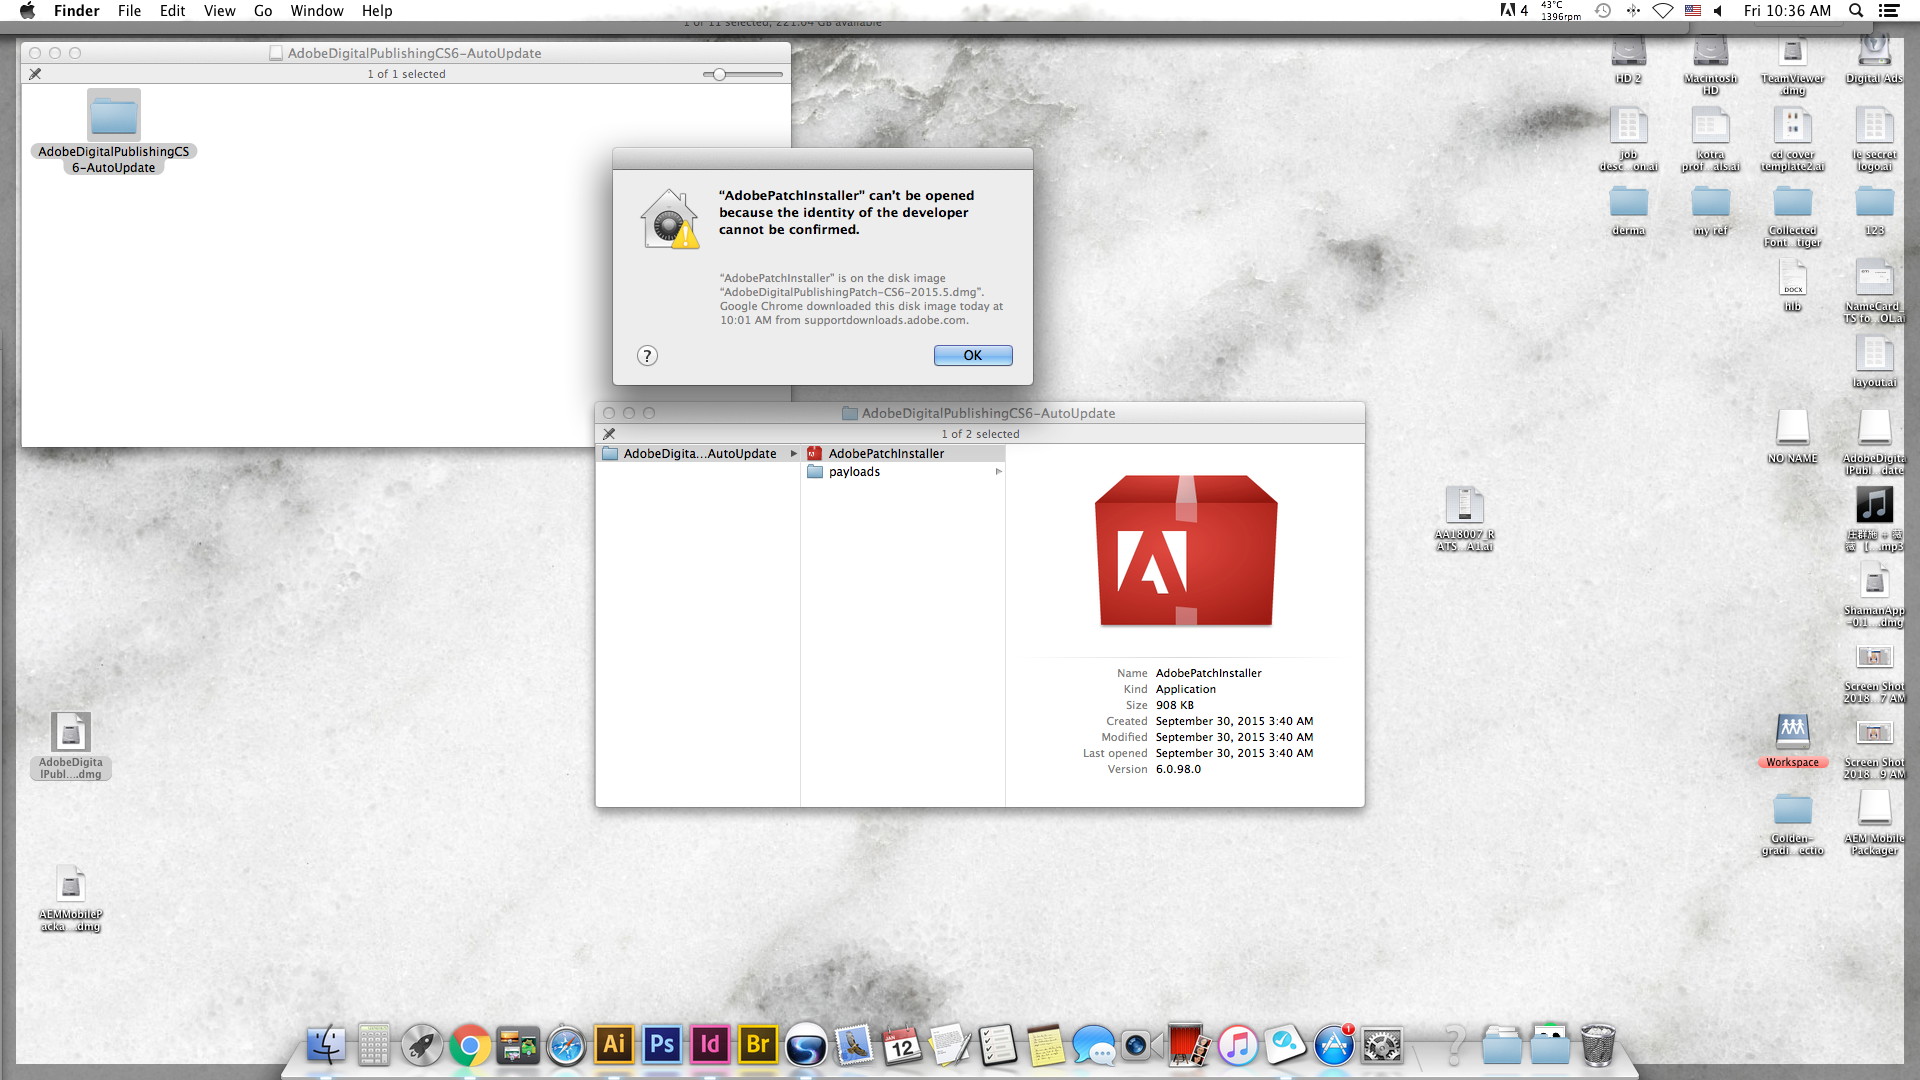Open App Store from the Dock
1920x1080 pixels.
point(1334,1046)
